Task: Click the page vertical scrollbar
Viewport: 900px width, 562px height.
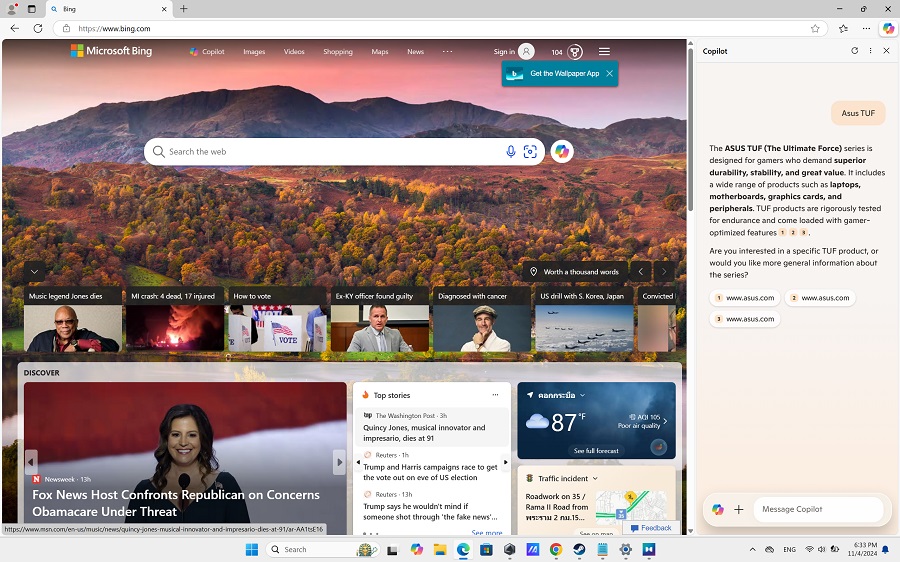Action: coord(690,130)
